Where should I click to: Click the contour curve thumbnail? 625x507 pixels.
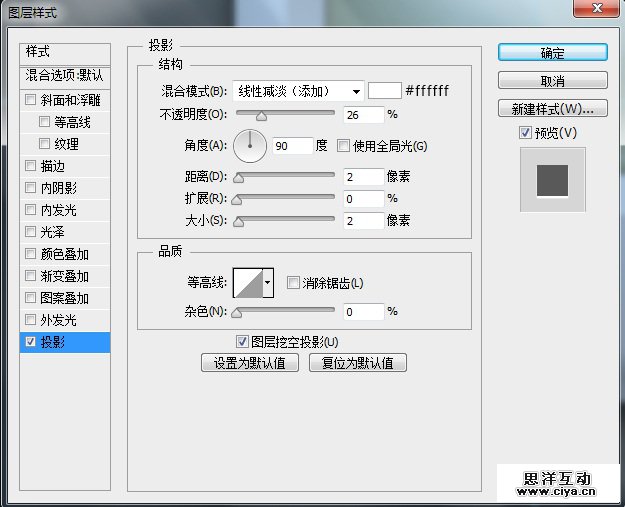tap(246, 284)
